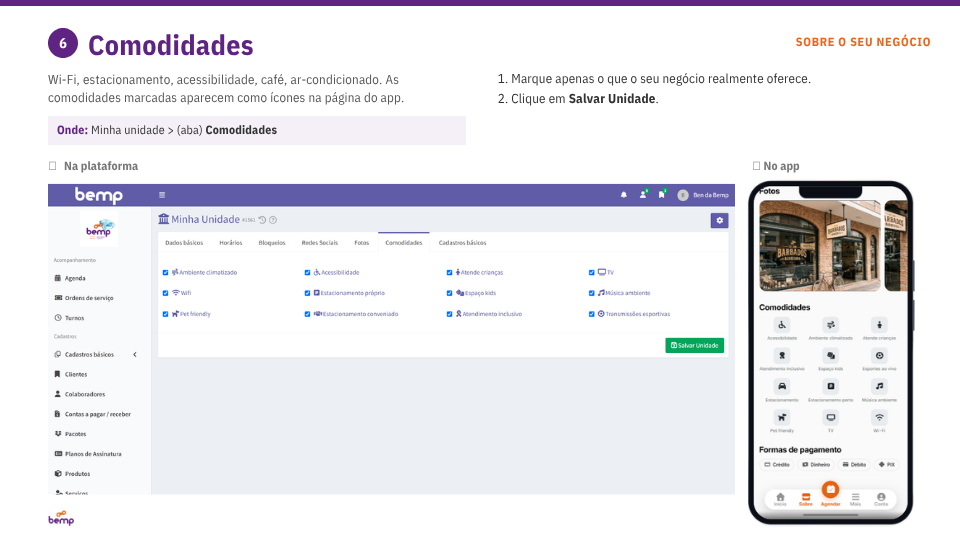
Task: Click the help question icon beside Minha Unidade
Action: pos(273,220)
